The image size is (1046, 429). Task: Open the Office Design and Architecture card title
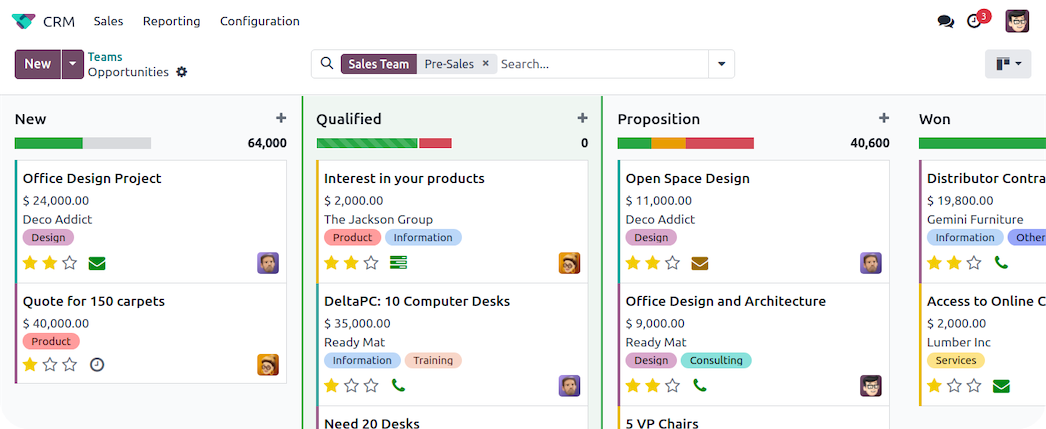point(726,302)
